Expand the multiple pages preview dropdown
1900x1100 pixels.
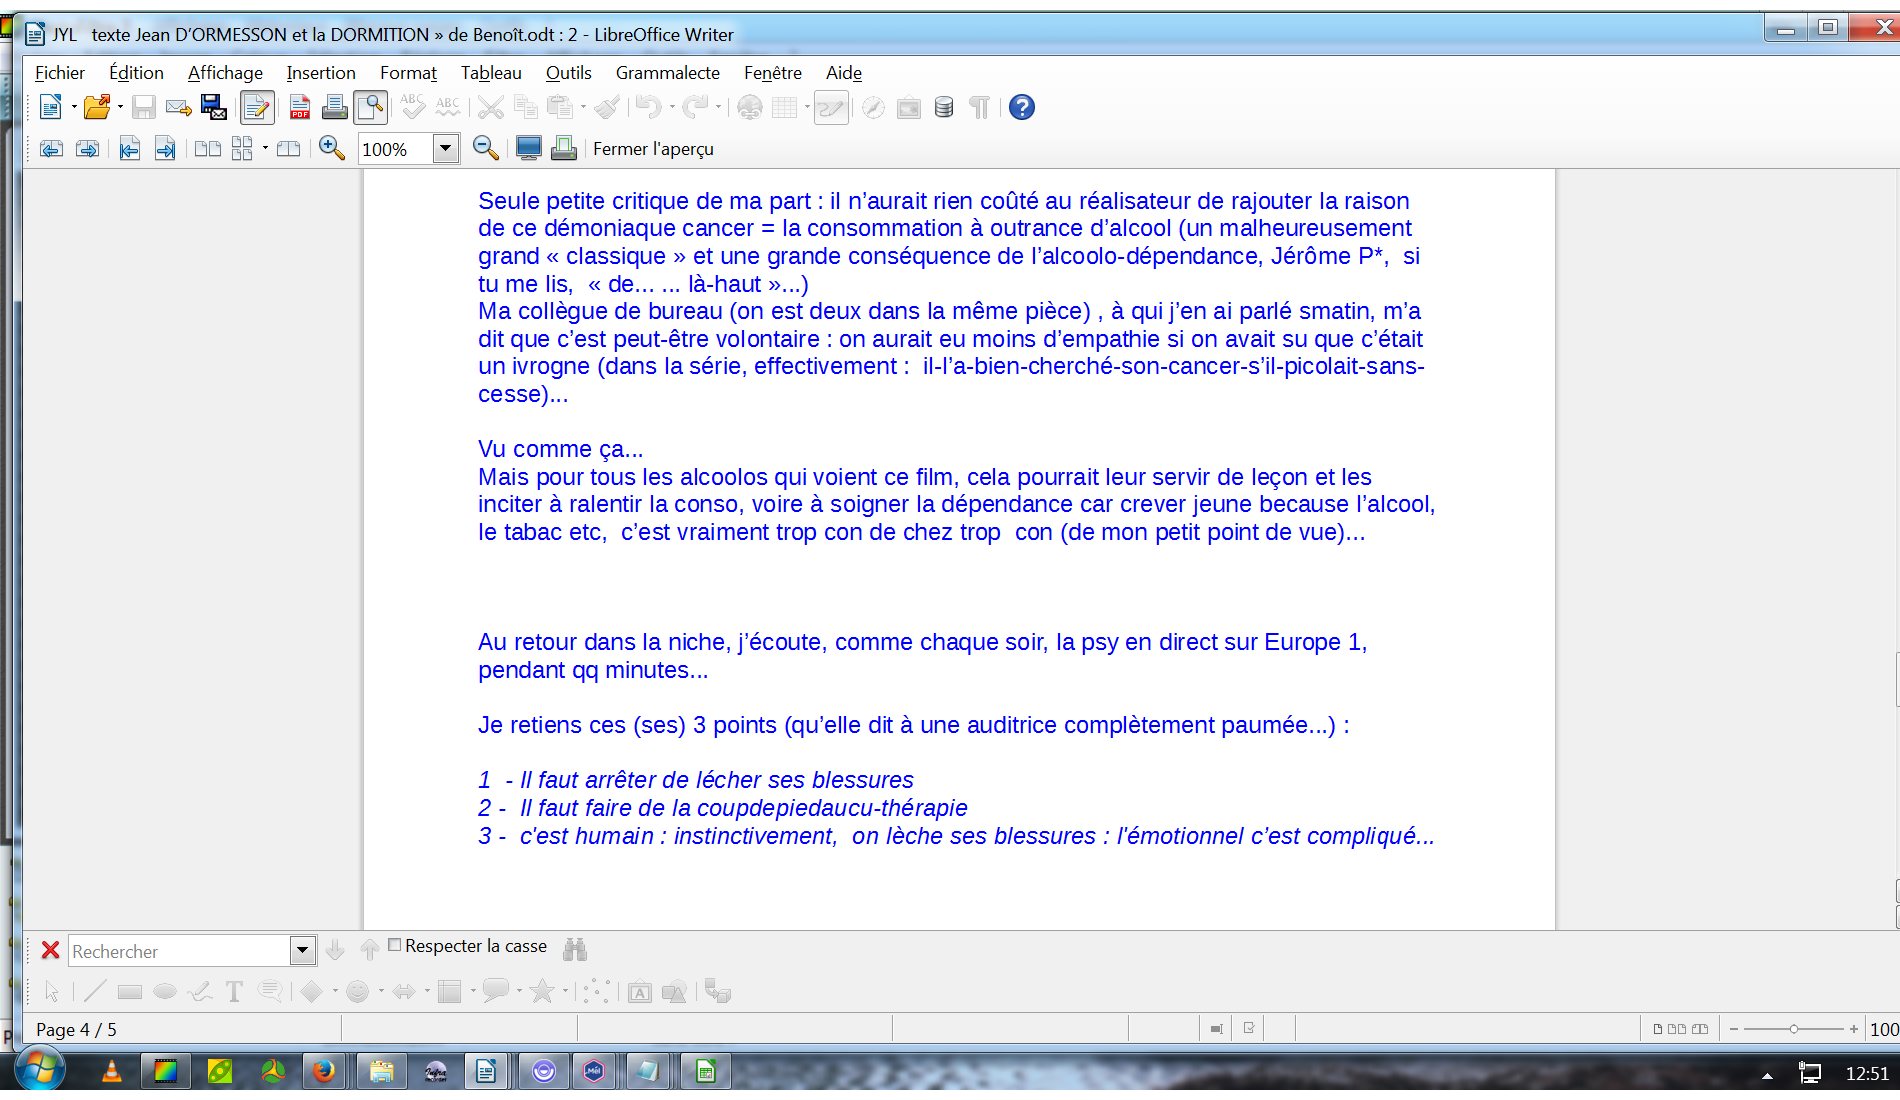tap(265, 149)
